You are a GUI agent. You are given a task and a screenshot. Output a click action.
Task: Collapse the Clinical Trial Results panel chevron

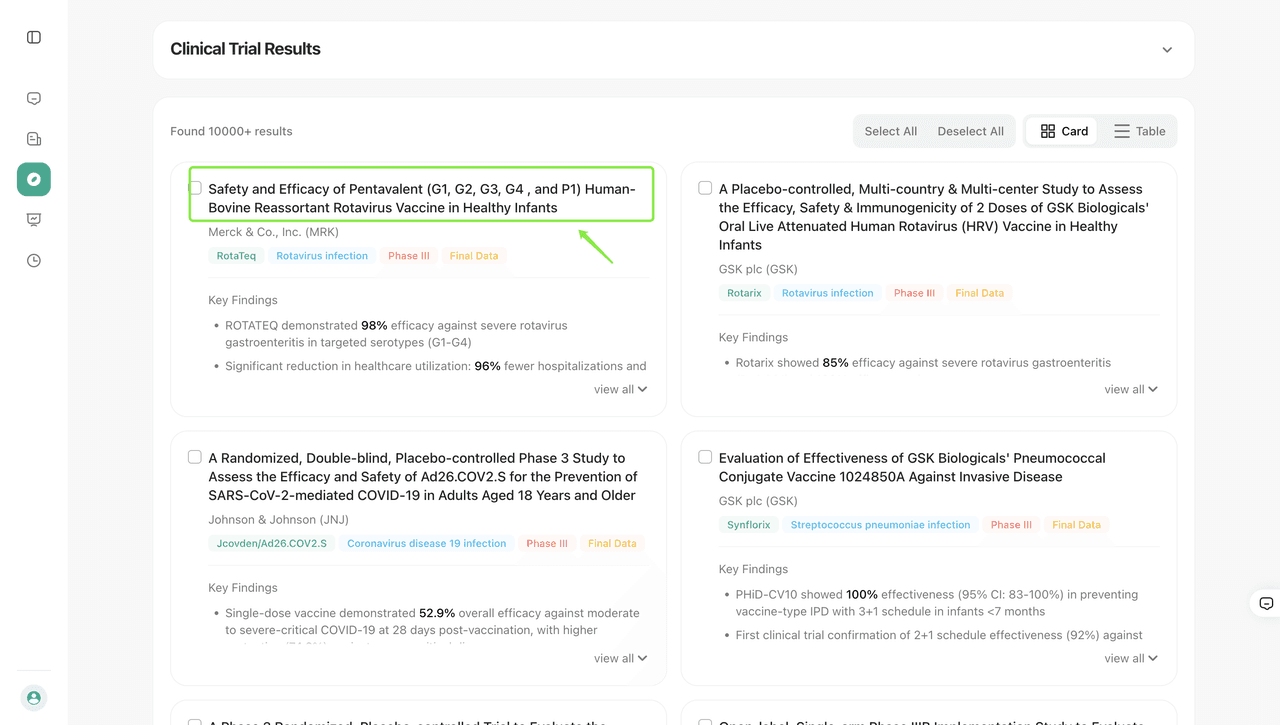(1166, 48)
